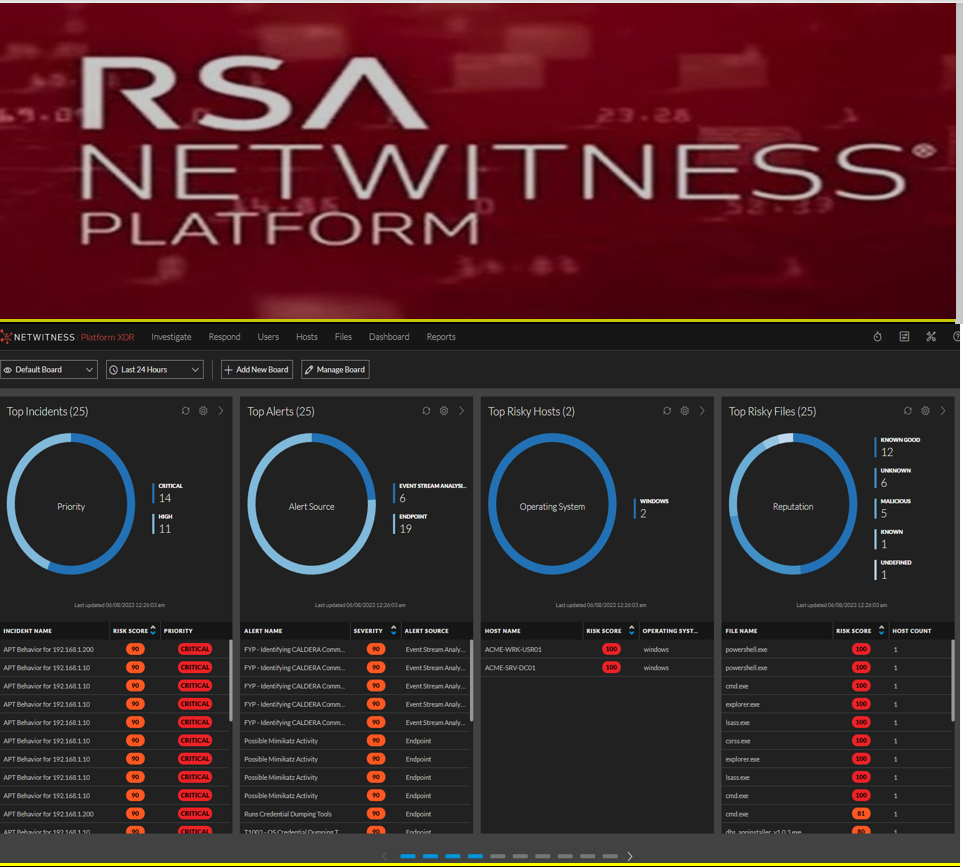963x867 pixels.
Task: Open settings gear for Top Incidents
Action: pos(203,411)
